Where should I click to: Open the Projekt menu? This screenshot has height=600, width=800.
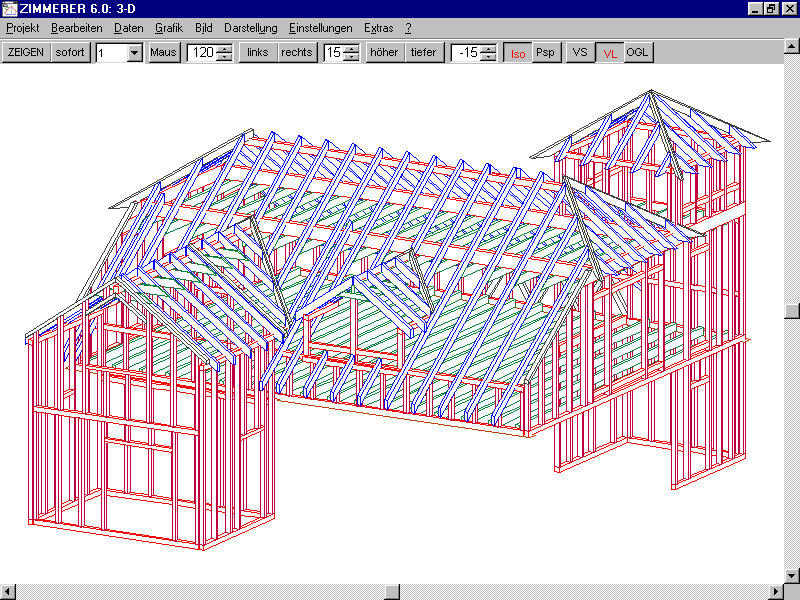tap(22, 28)
